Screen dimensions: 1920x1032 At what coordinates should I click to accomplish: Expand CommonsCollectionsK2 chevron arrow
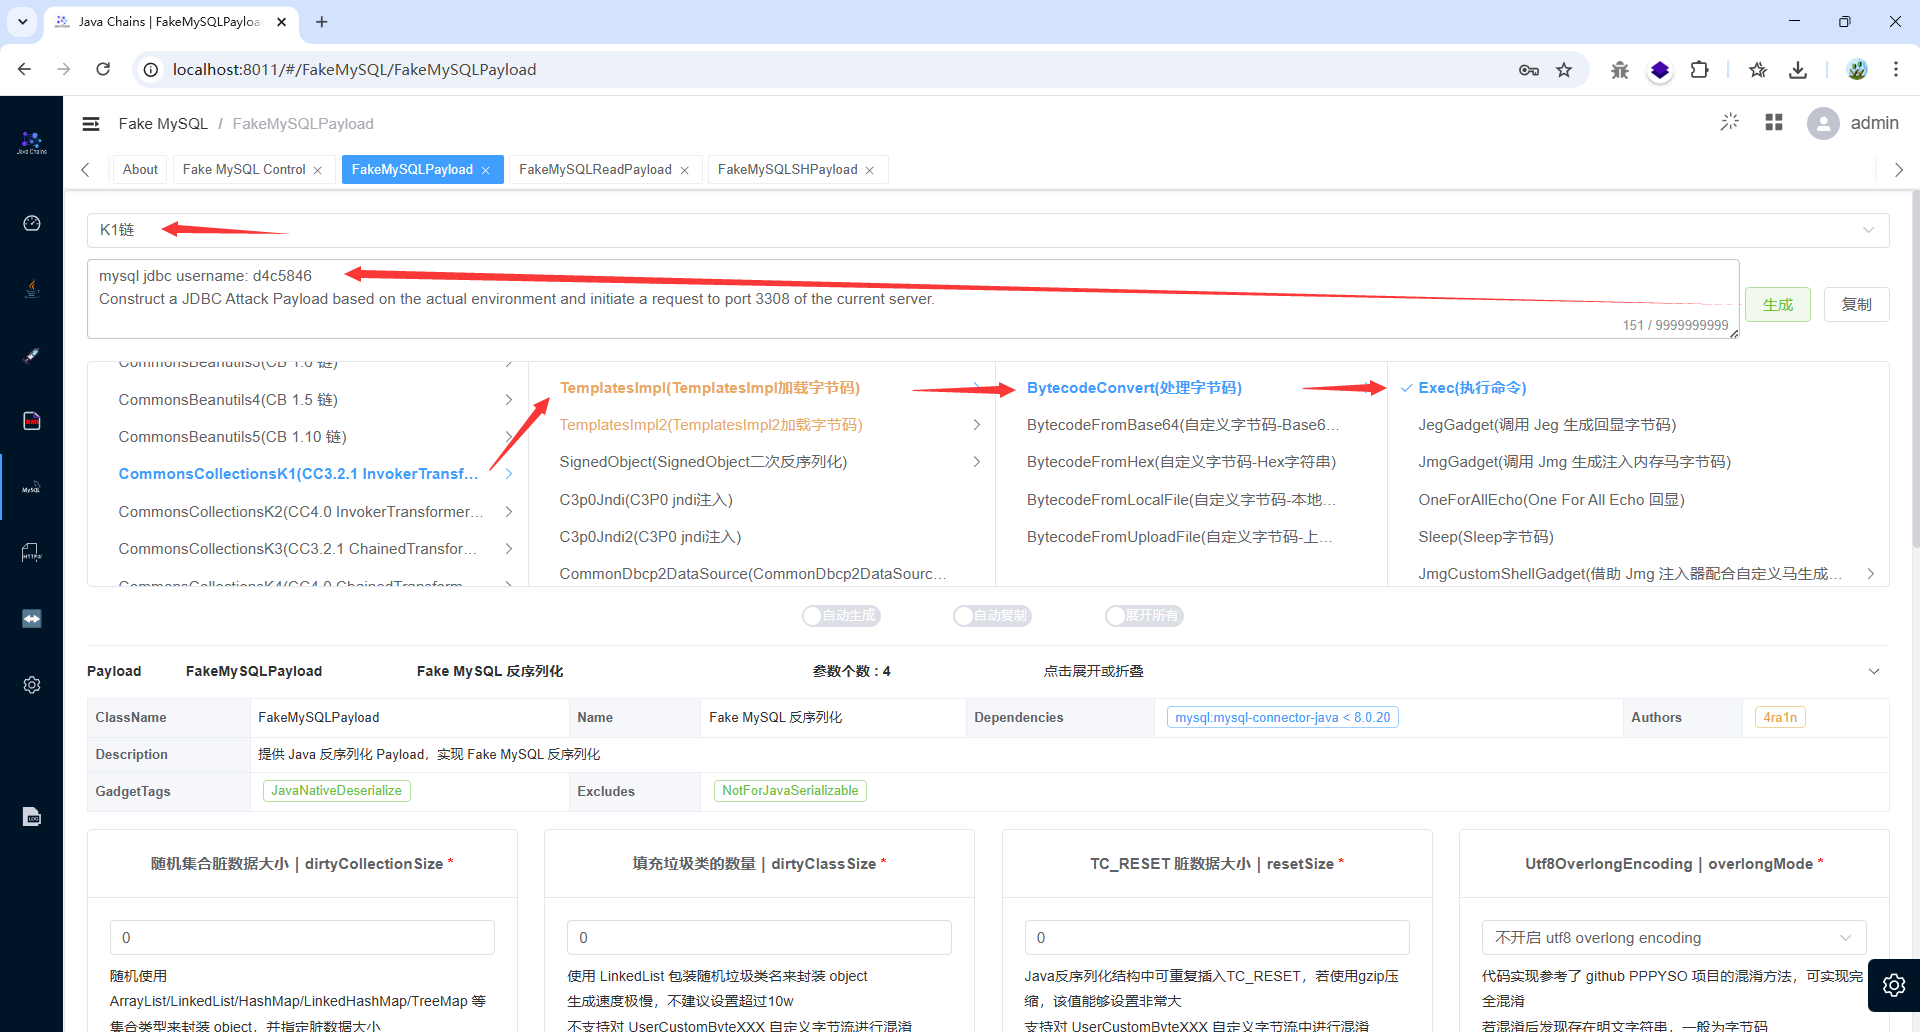point(509,512)
